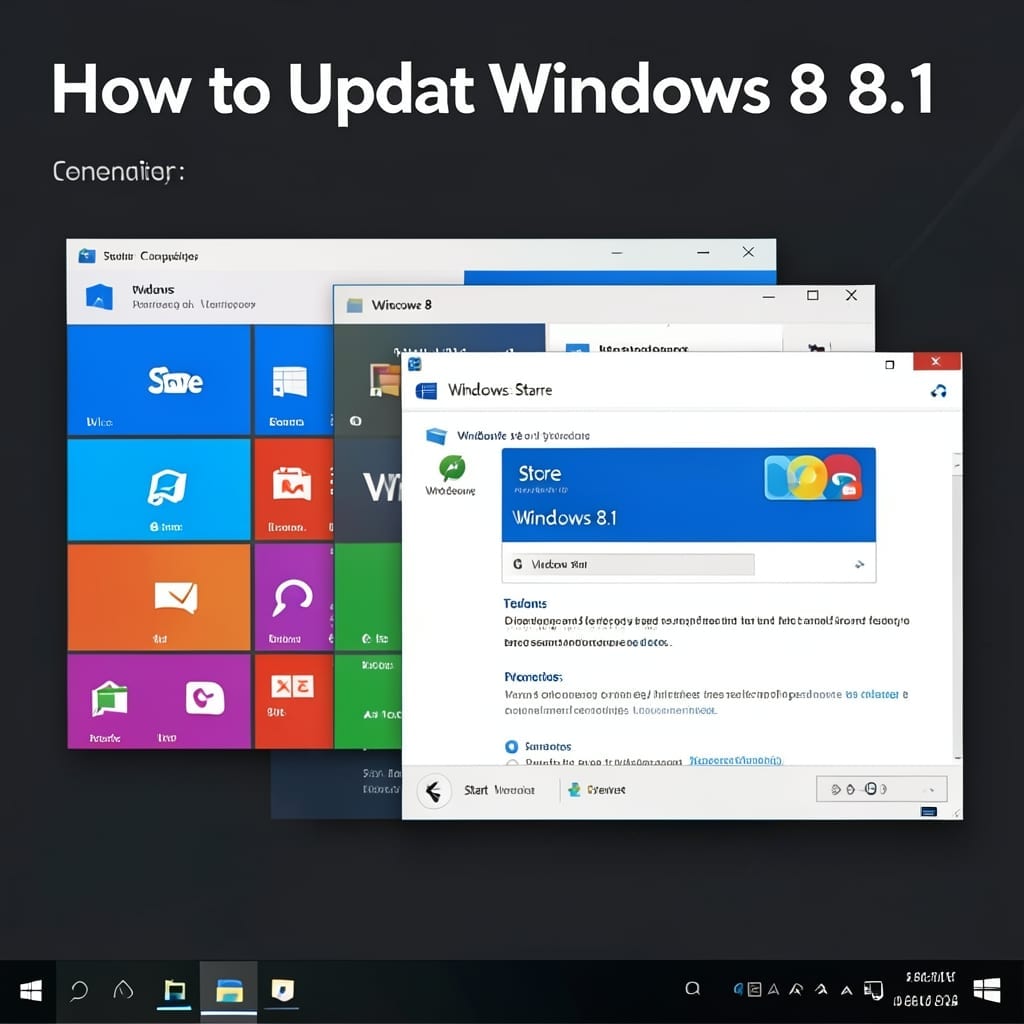Click the small arrow right of the gray field
This screenshot has height=1024, width=1024.
coord(859,564)
